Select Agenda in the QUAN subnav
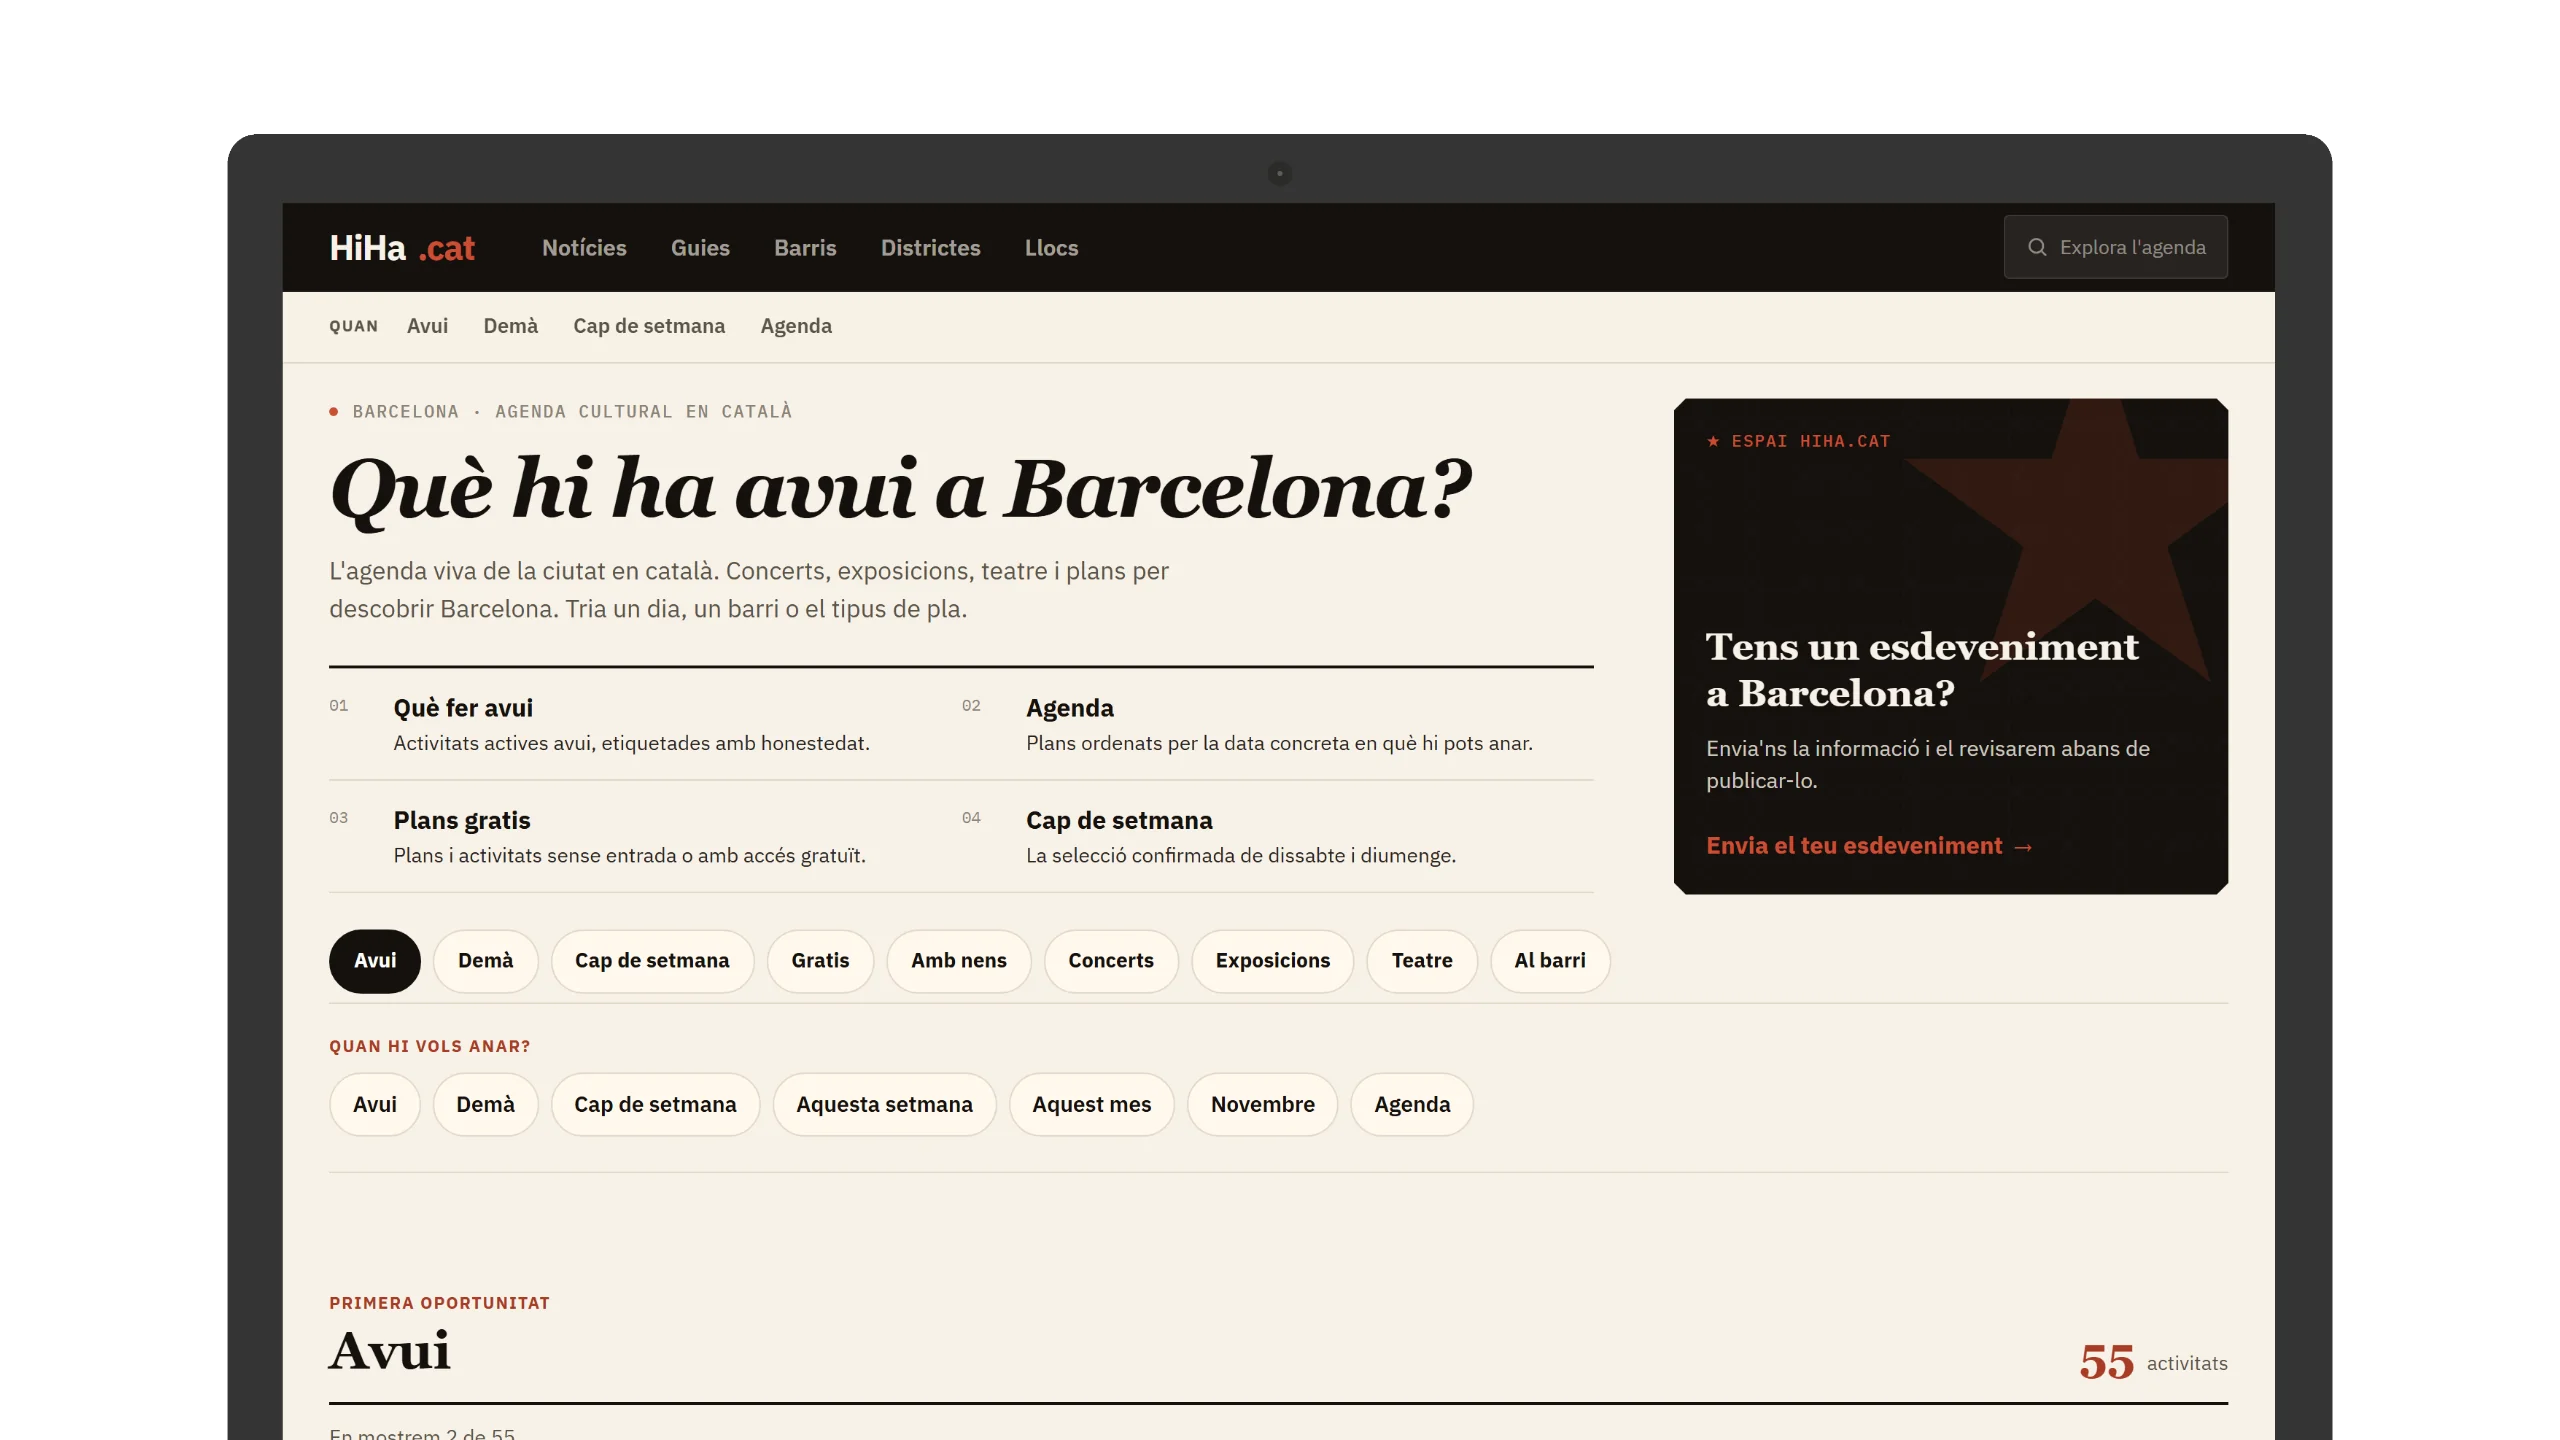2560x1440 pixels. (796, 326)
